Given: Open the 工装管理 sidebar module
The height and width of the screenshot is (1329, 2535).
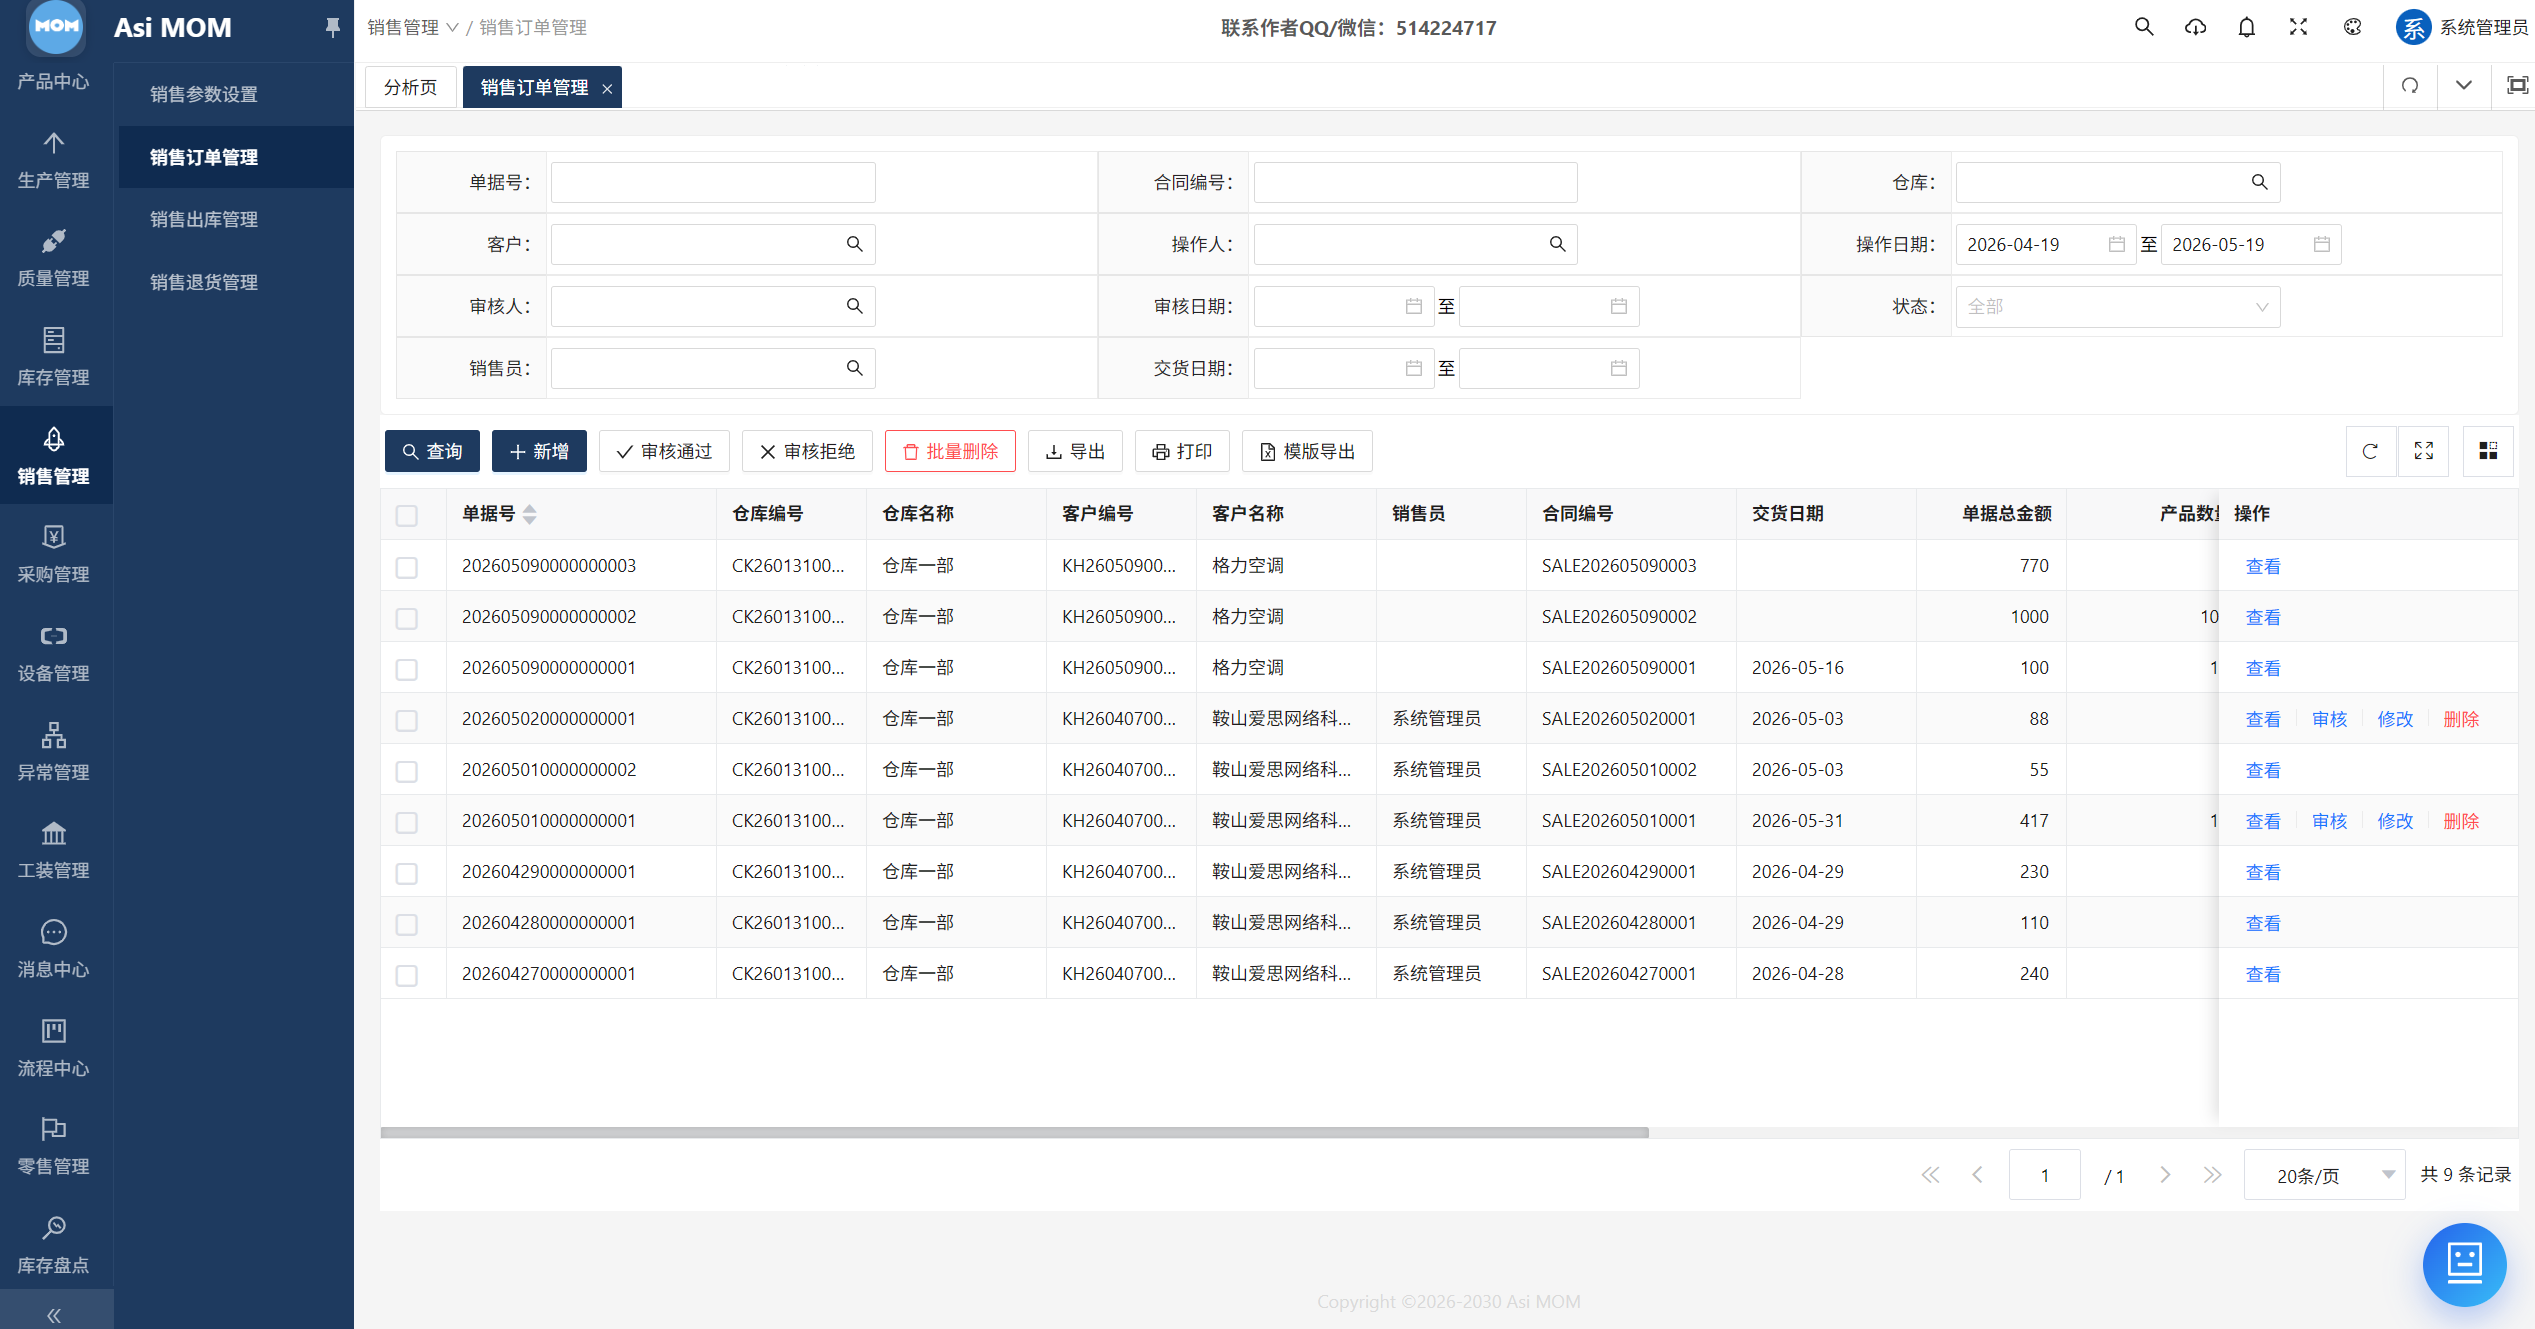Looking at the screenshot, I should [x=54, y=850].
